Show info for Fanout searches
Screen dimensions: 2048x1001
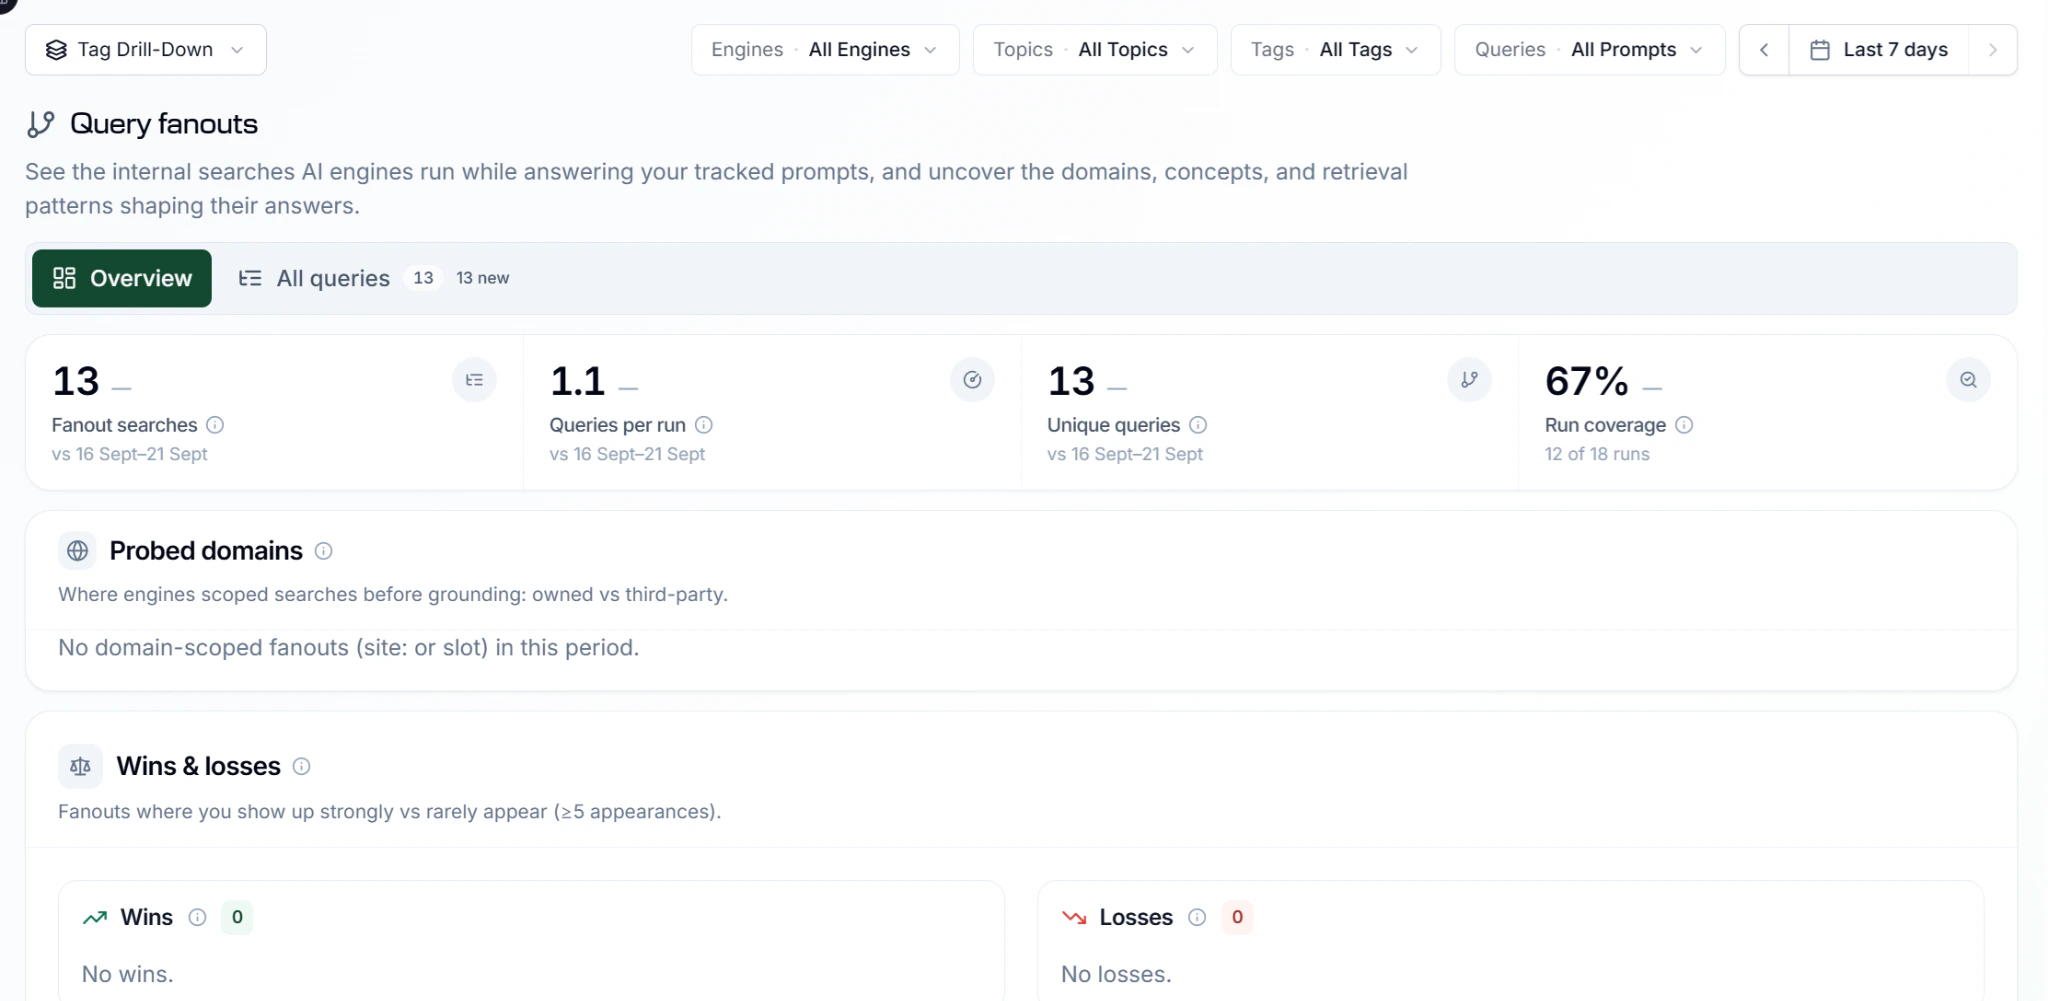[x=215, y=425]
